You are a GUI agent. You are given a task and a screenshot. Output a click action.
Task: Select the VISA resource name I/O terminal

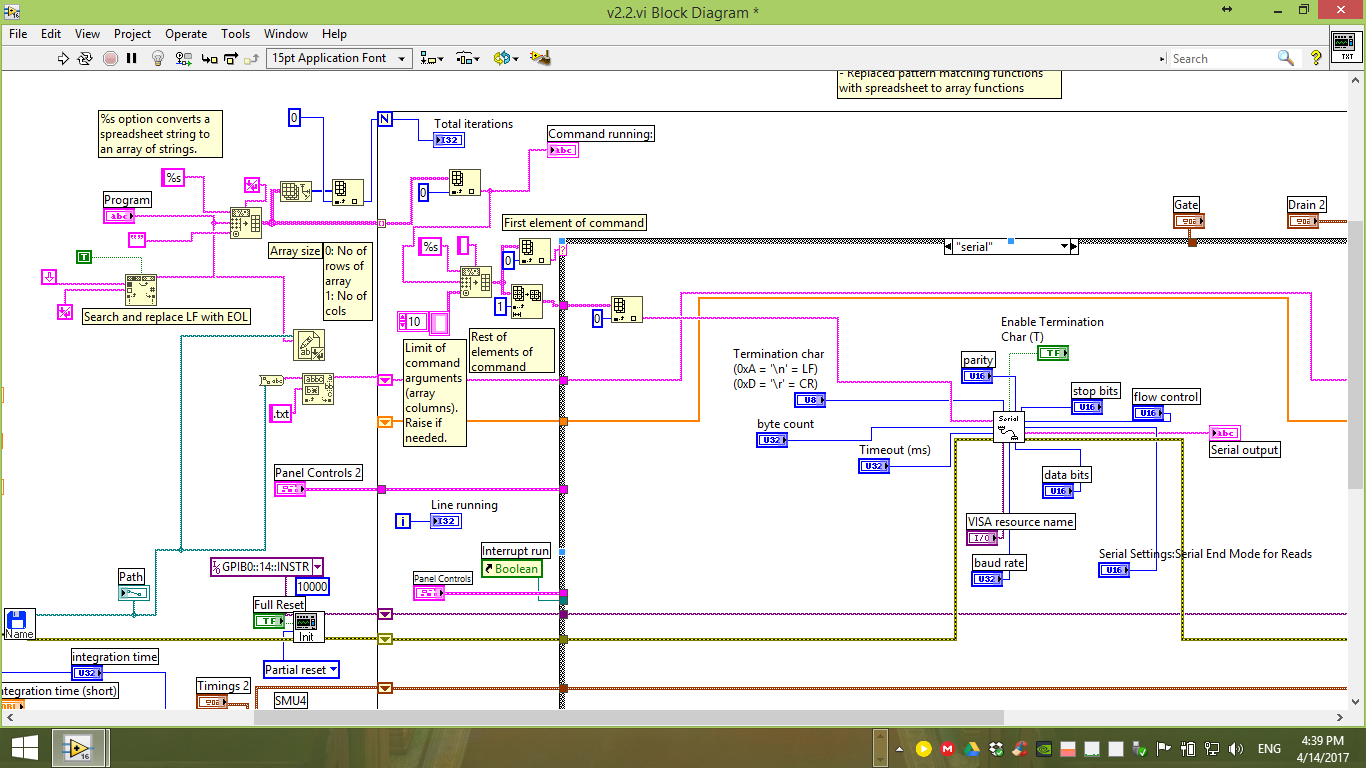(x=983, y=538)
